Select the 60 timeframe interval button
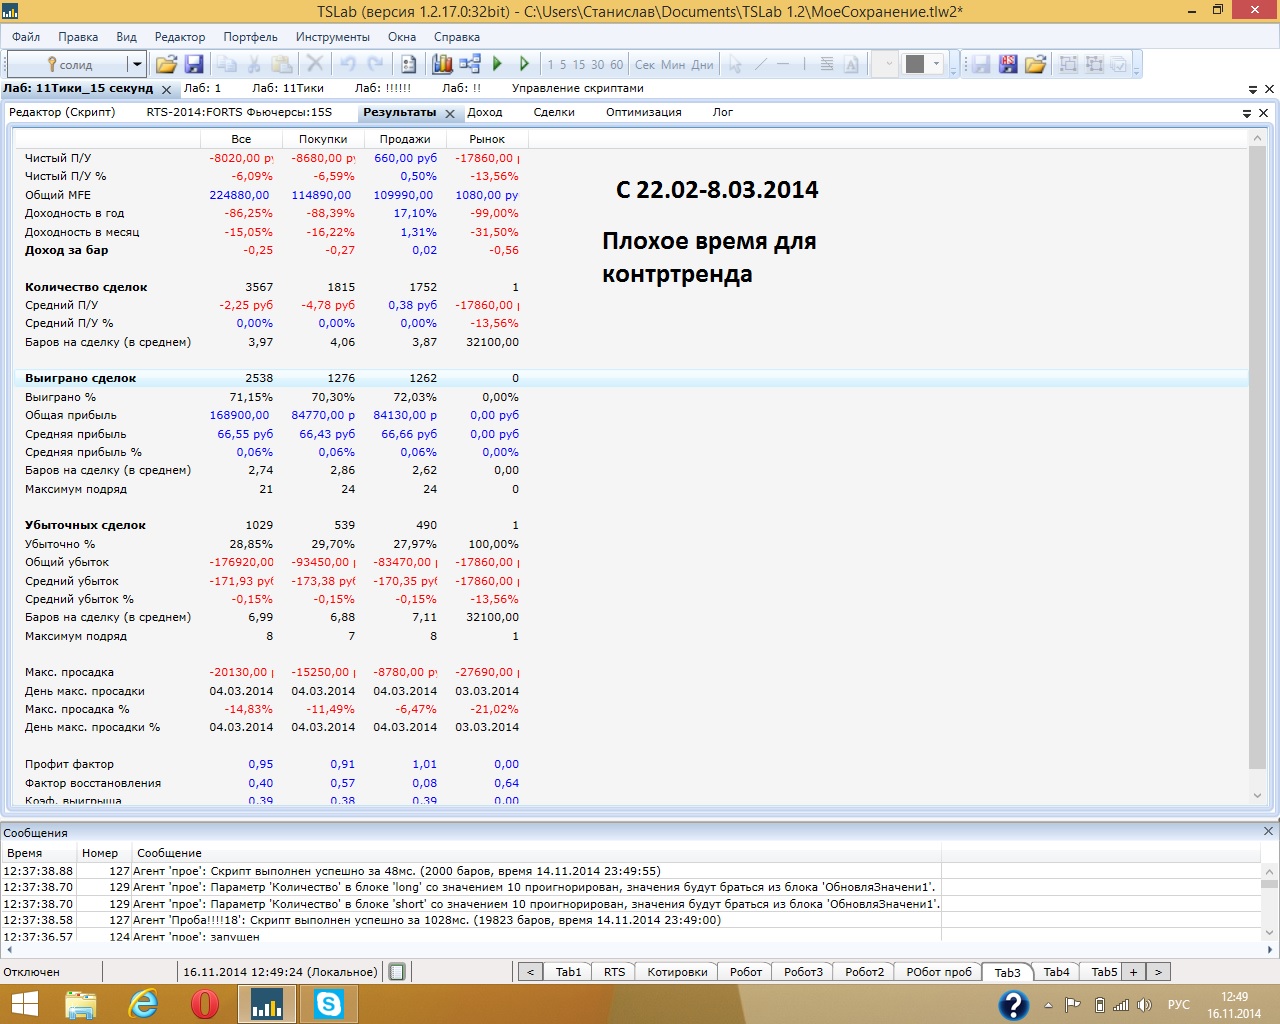The image size is (1280, 1024). pyautogui.click(x=616, y=64)
